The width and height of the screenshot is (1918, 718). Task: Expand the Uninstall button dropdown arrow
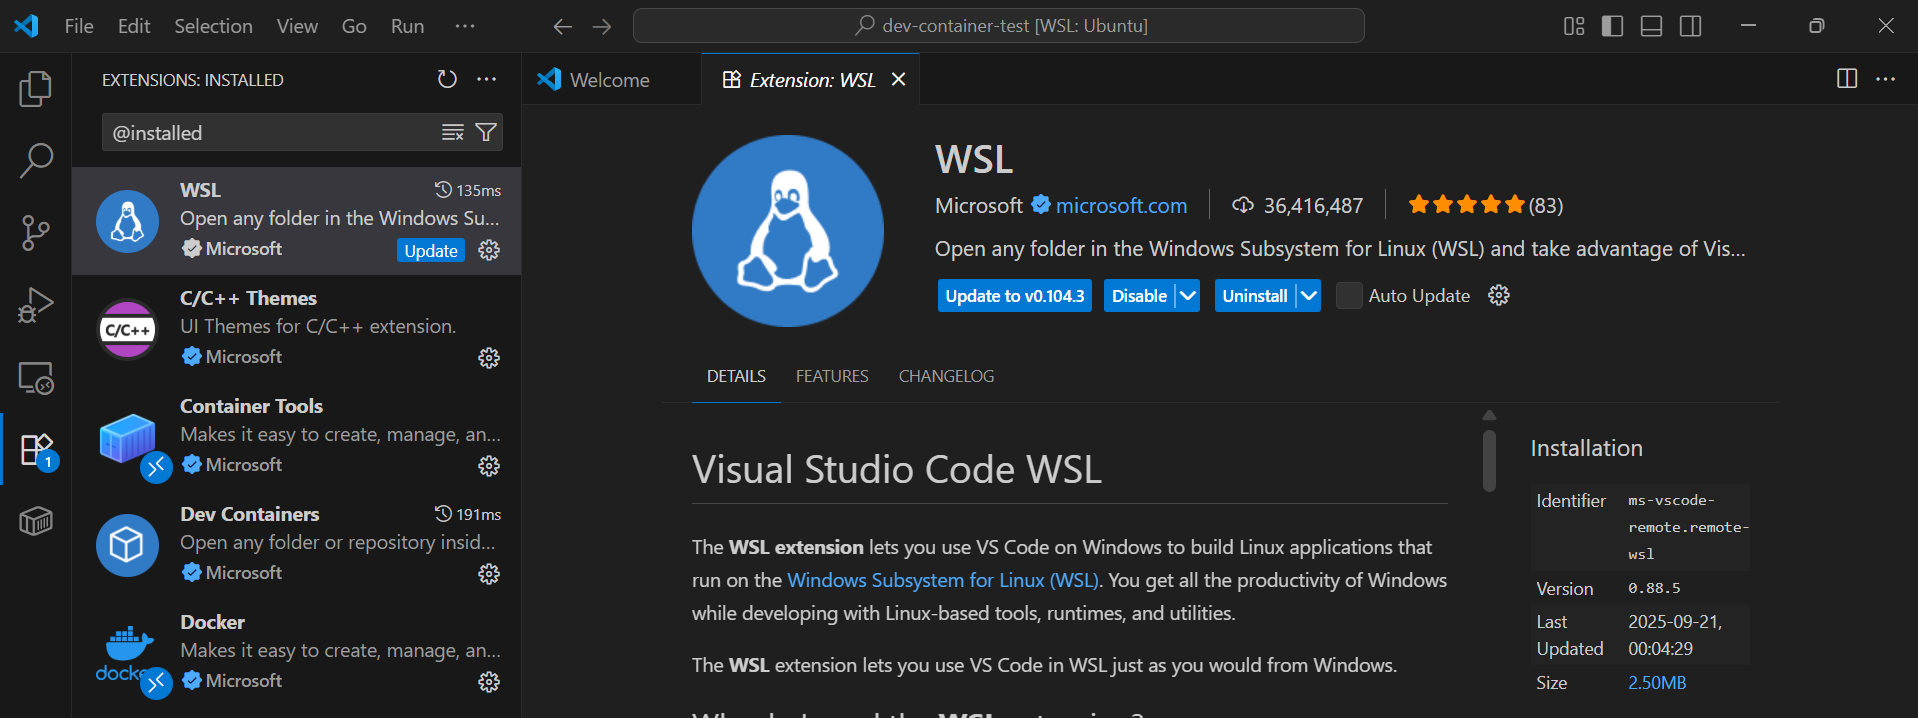click(1308, 296)
